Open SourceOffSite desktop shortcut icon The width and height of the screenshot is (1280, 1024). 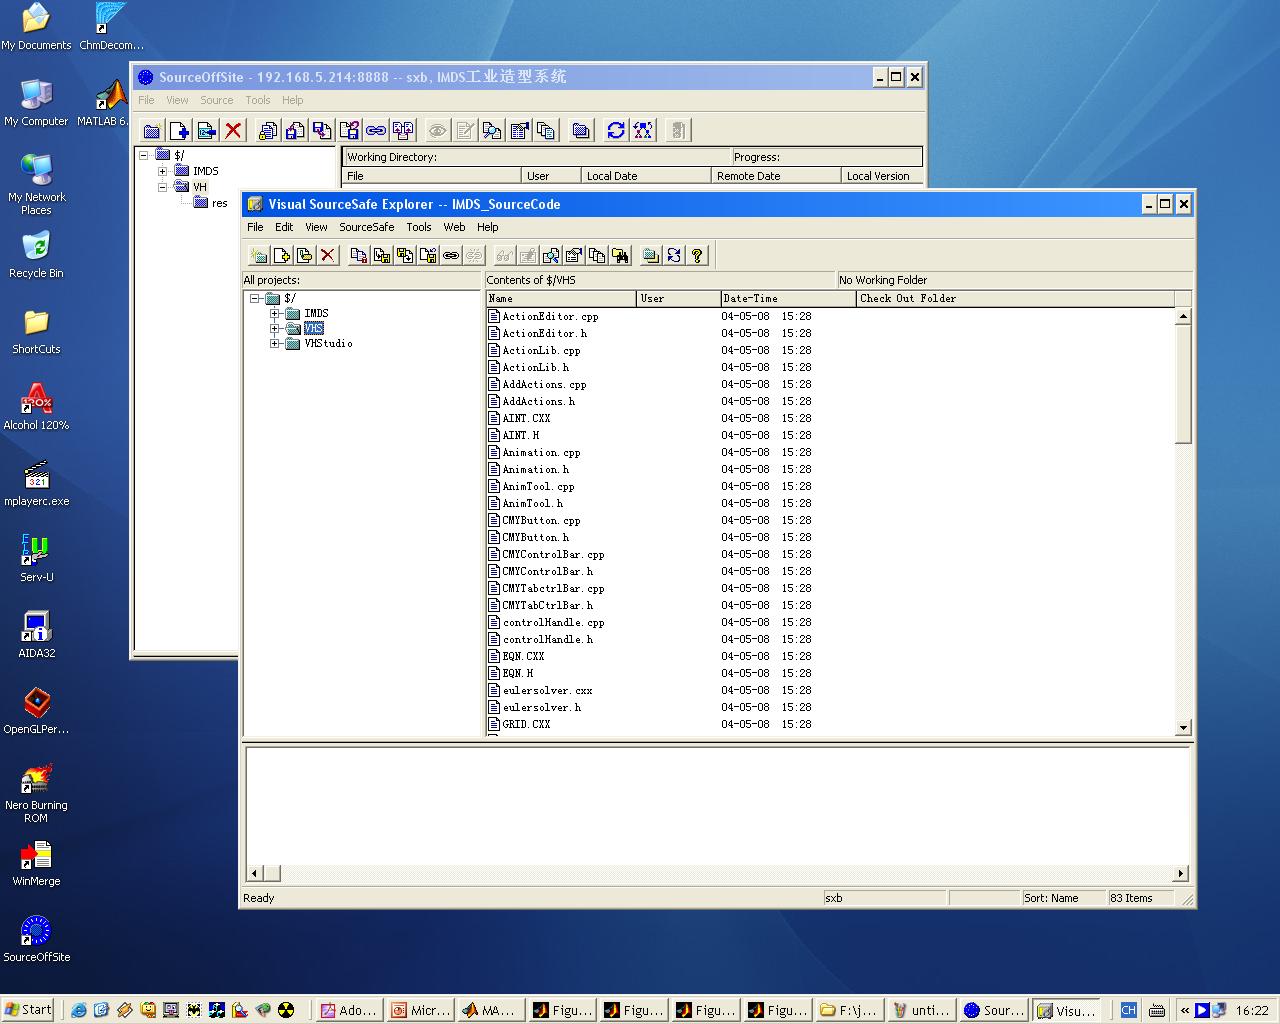pyautogui.click(x=36, y=939)
